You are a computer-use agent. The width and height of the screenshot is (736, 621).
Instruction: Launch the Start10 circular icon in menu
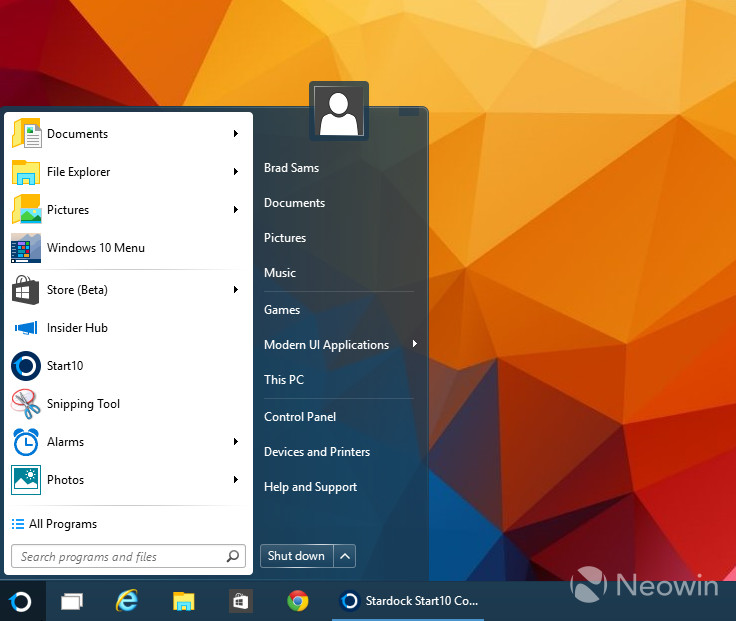26,366
